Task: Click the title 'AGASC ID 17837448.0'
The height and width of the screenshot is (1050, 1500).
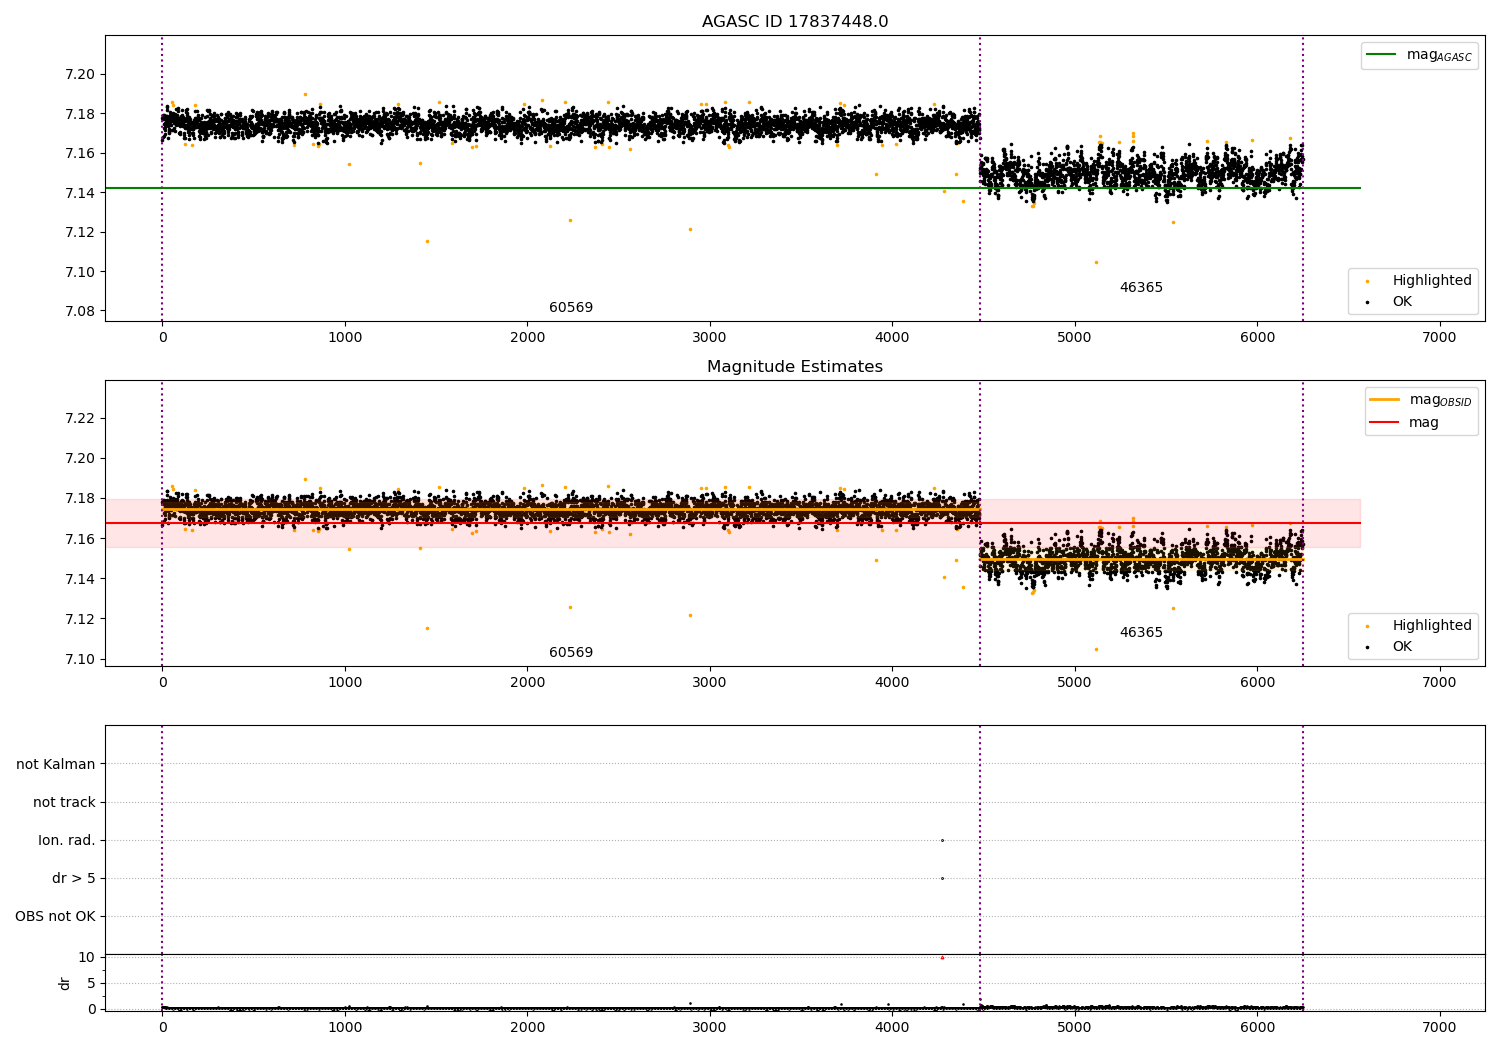Action: (795, 22)
